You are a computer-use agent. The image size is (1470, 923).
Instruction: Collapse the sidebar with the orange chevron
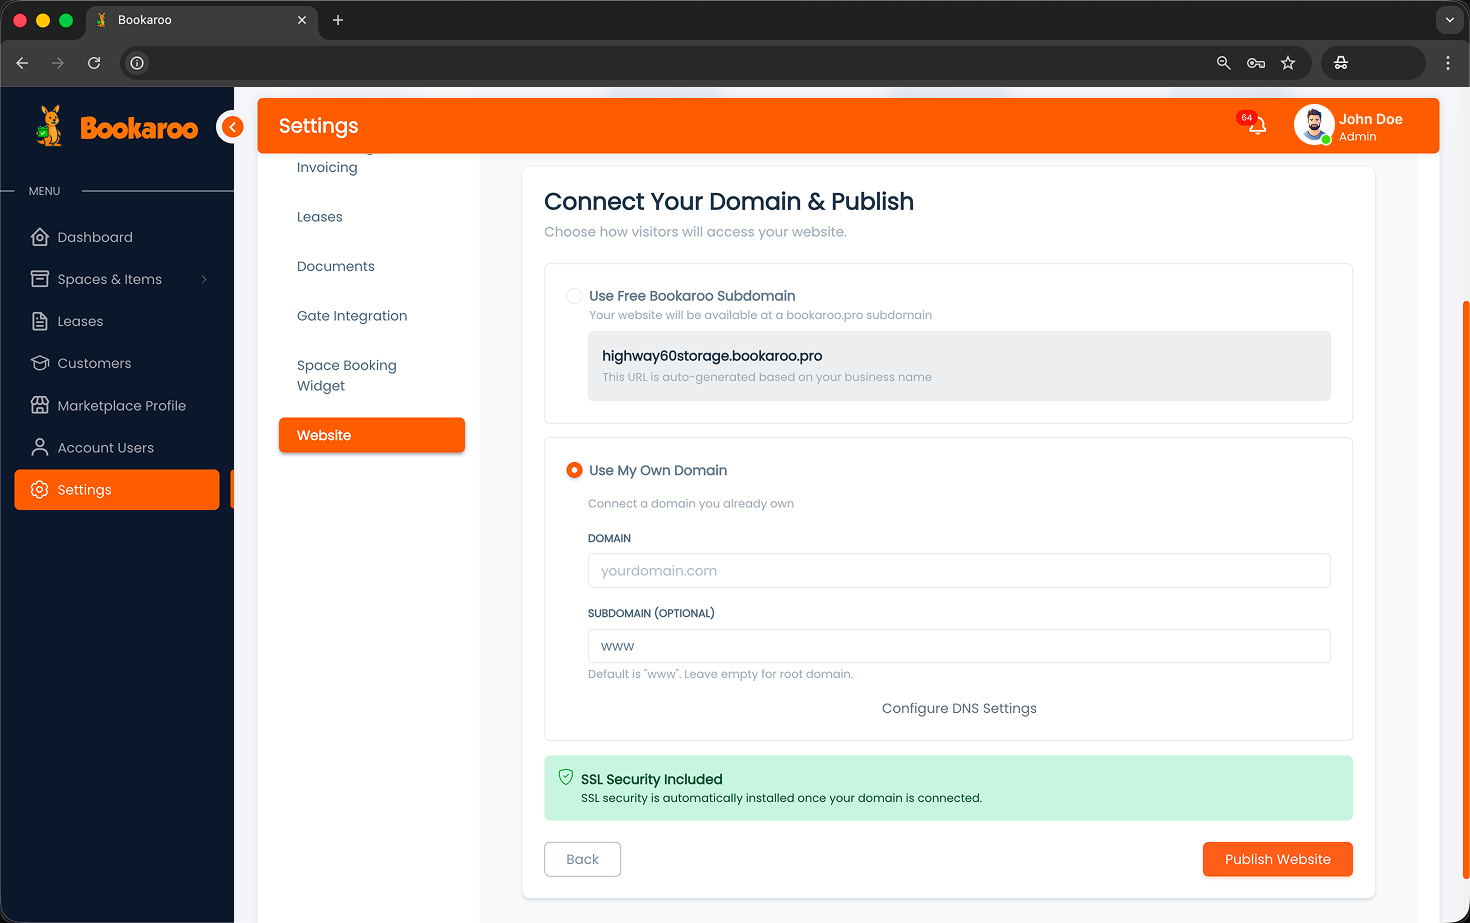point(232,126)
